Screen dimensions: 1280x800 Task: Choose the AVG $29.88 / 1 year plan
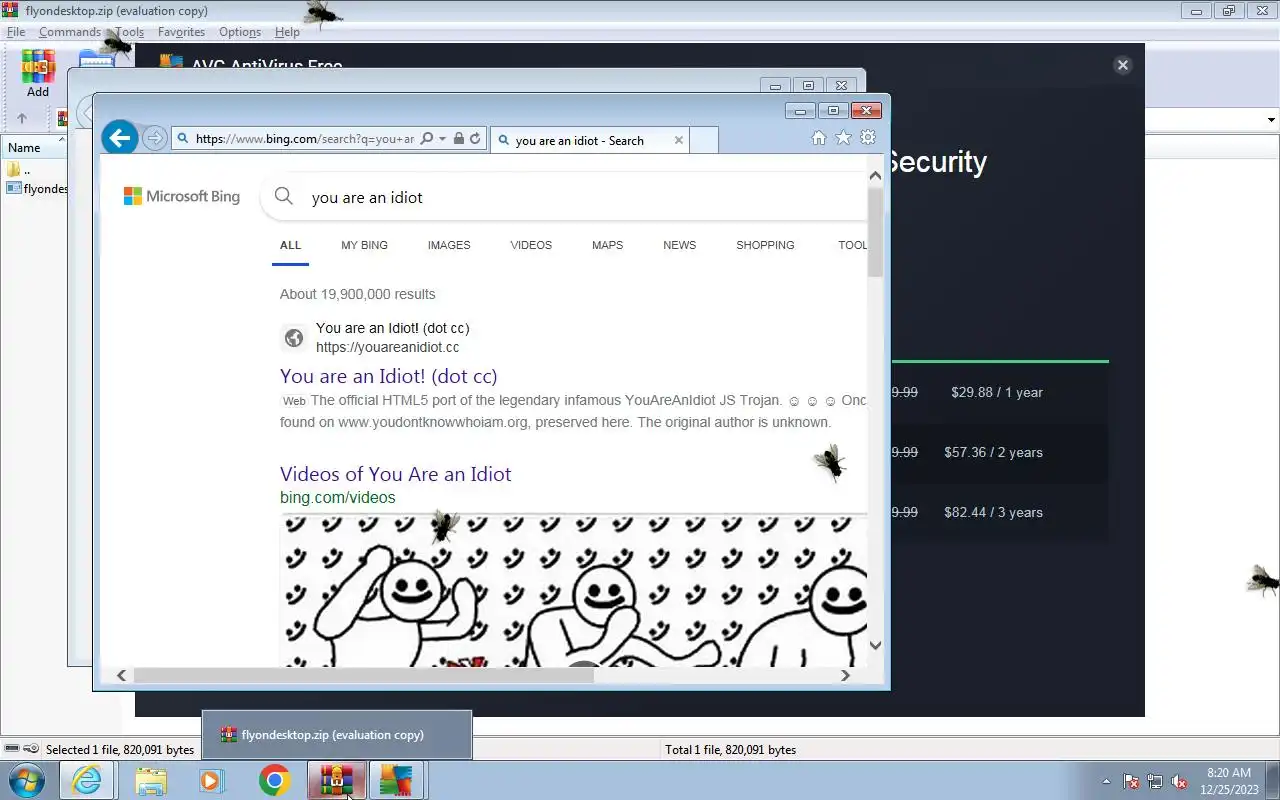tap(997, 392)
